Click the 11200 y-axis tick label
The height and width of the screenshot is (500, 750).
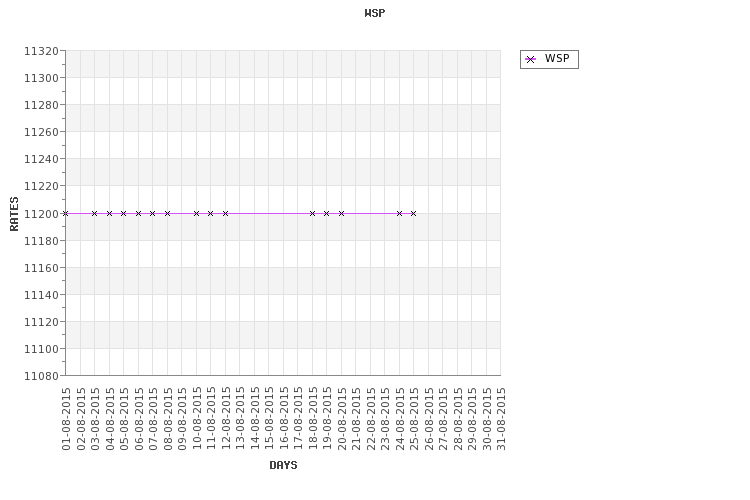[44, 214]
